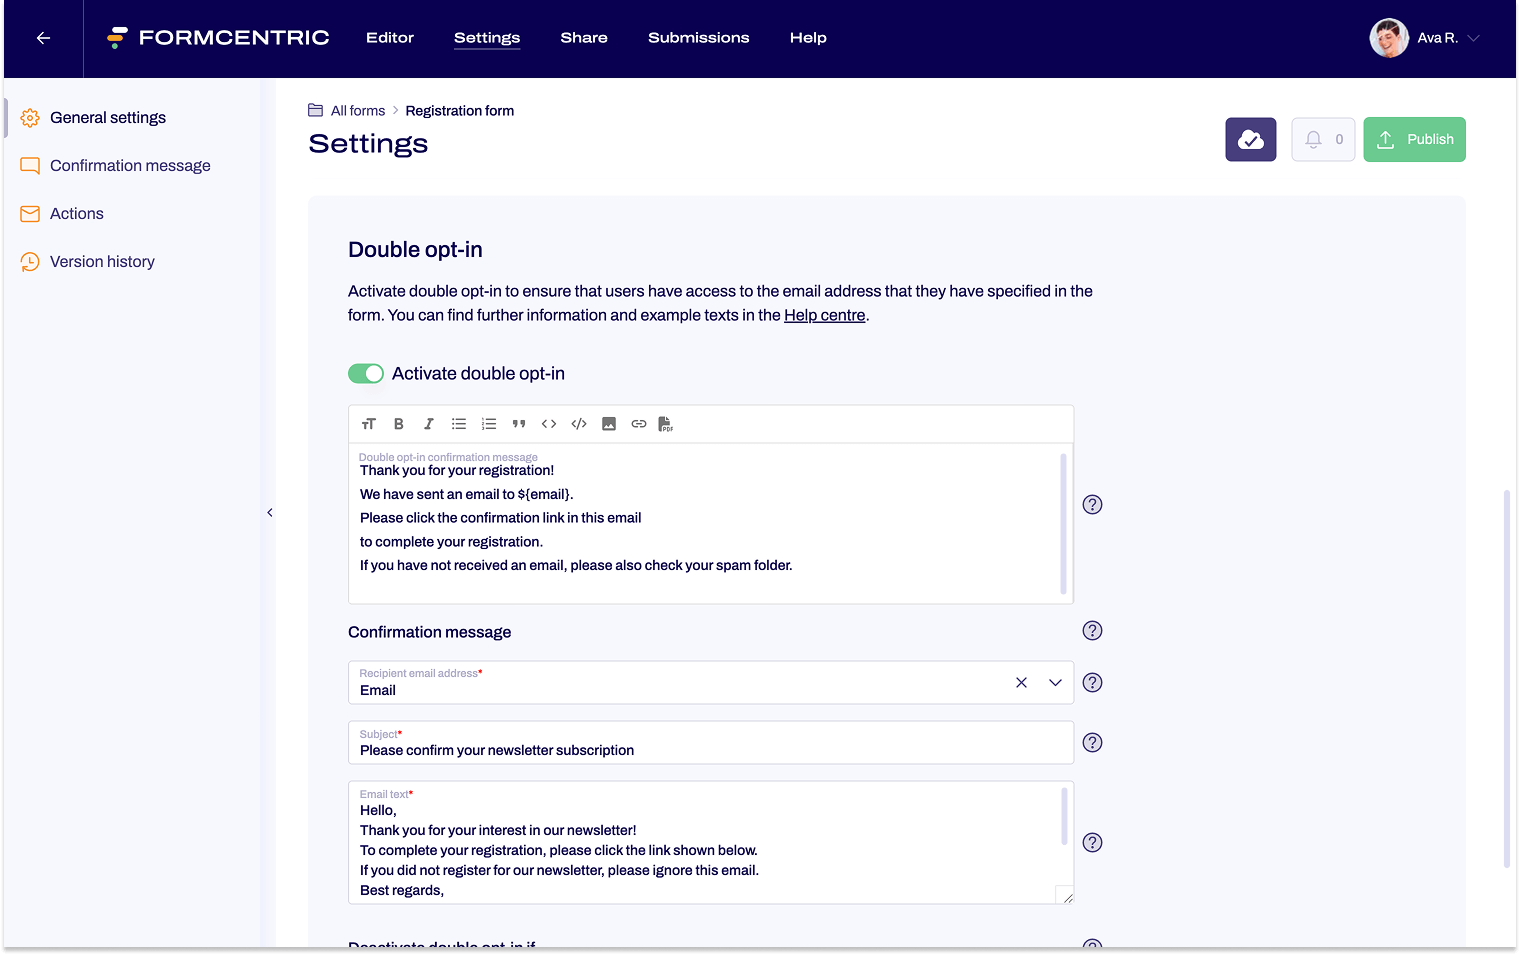
Task: Collapse the settings sidebar with the chevron
Action: click(270, 512)
